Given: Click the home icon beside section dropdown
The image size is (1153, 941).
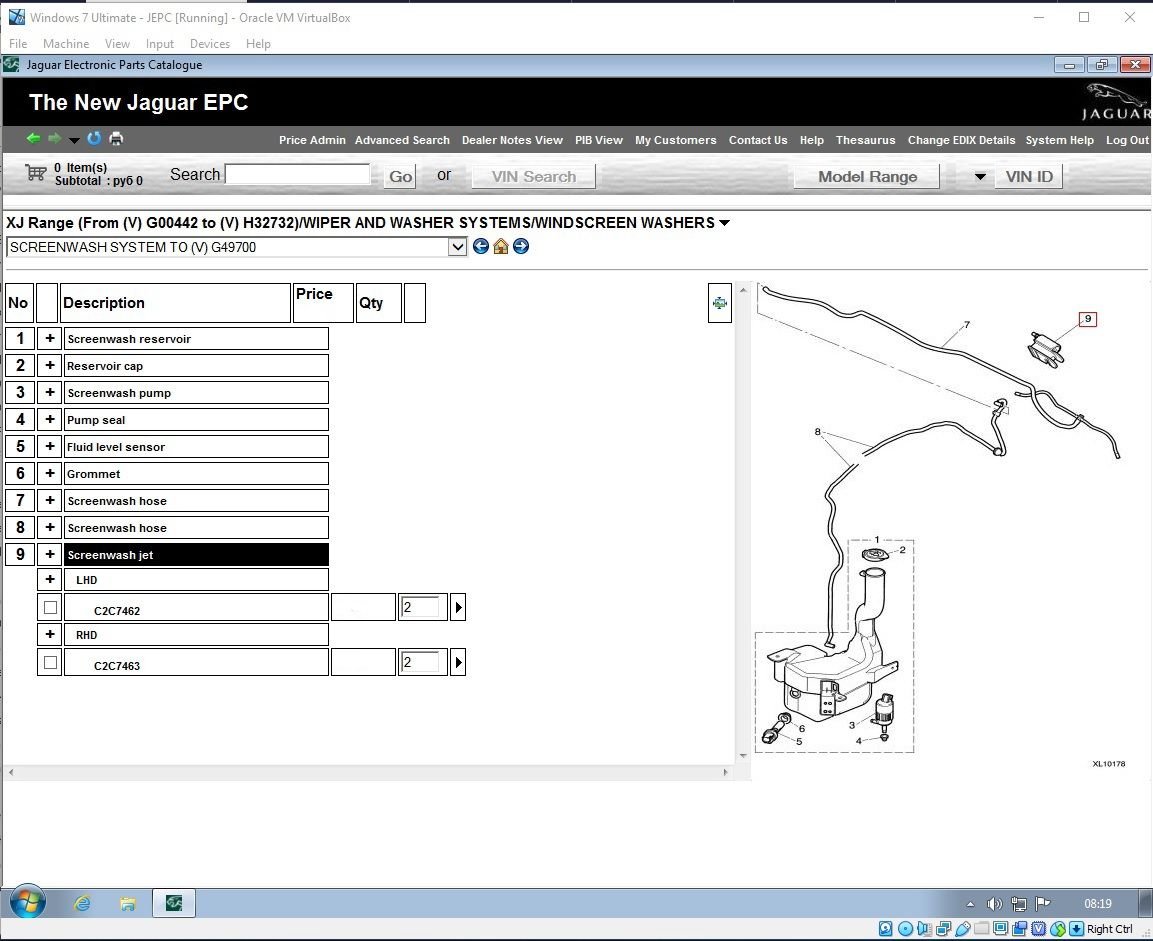Looking at the screenshot, I should 501,247.
